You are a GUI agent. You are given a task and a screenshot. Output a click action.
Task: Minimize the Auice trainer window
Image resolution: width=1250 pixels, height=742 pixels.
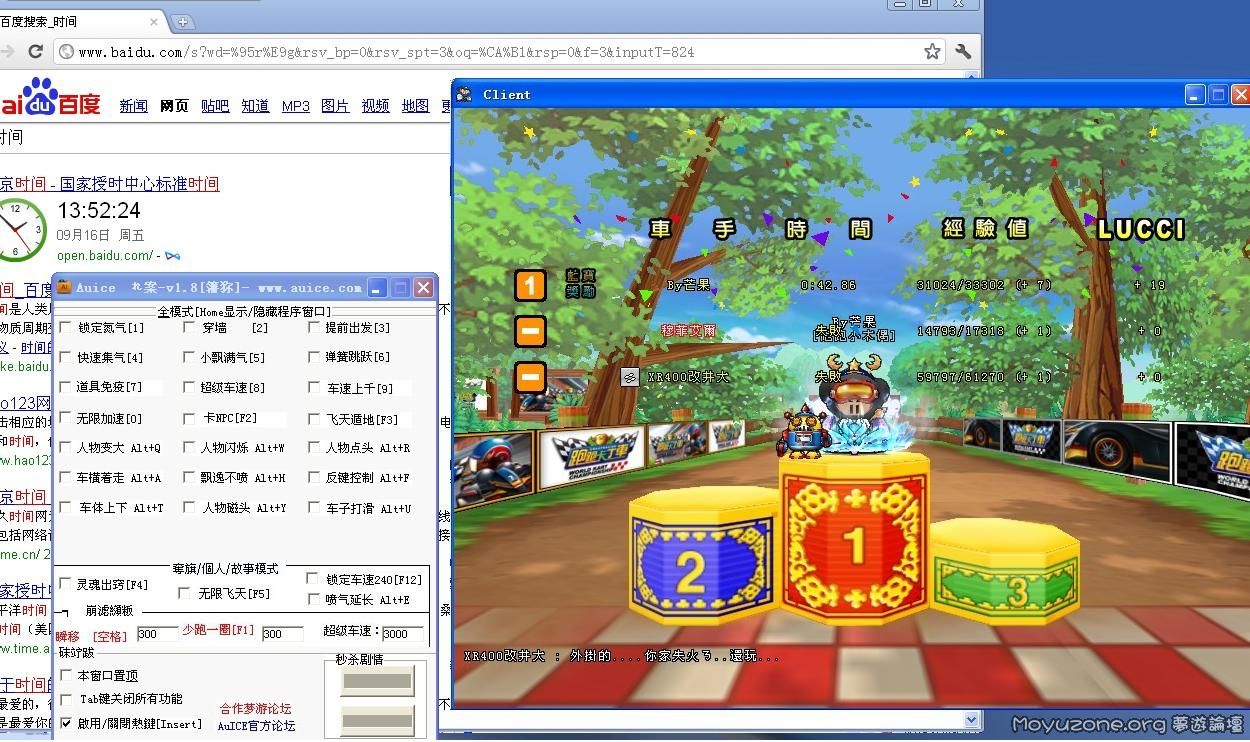(x=378, y=288)
